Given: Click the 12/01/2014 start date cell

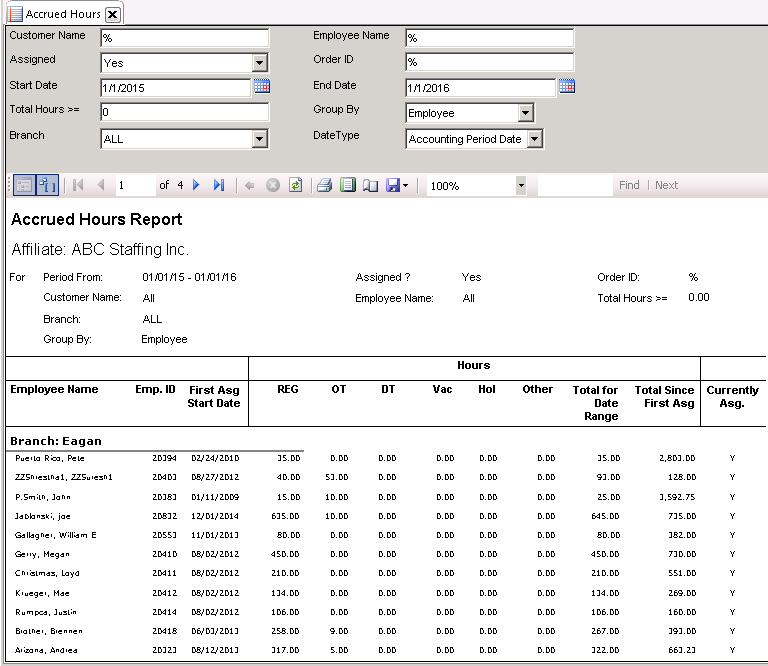Looking at the screenshot, I should pos(215,516).
